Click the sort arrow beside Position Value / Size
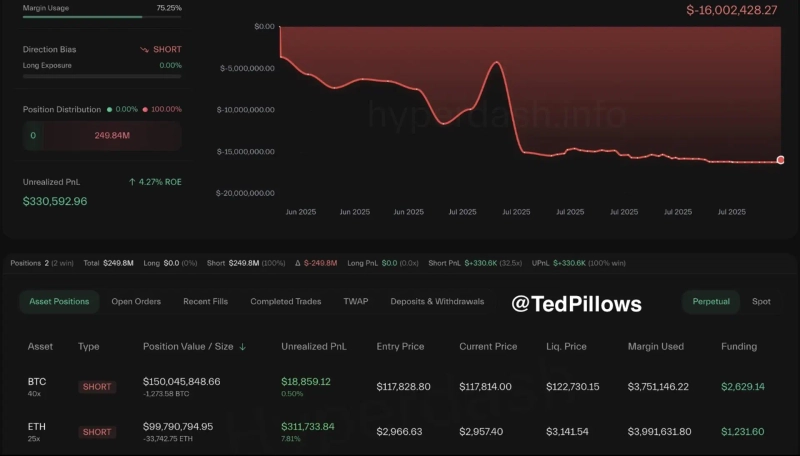 [x=243, y=347]
